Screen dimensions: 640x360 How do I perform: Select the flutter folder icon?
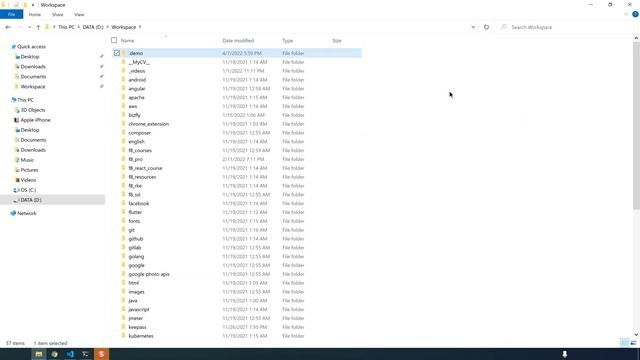point(124,212)
